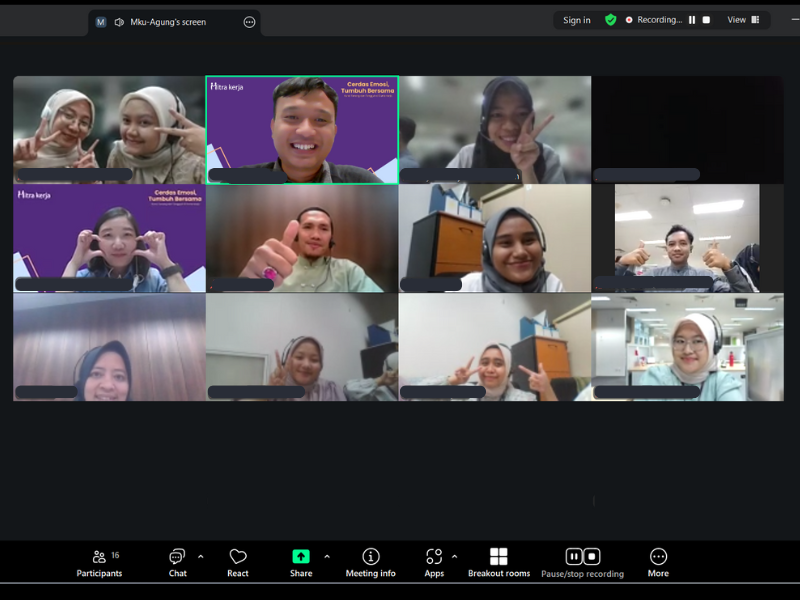Click the React heart icon
Viewport: 800px width, 600px height.
[x=237, y=563]
